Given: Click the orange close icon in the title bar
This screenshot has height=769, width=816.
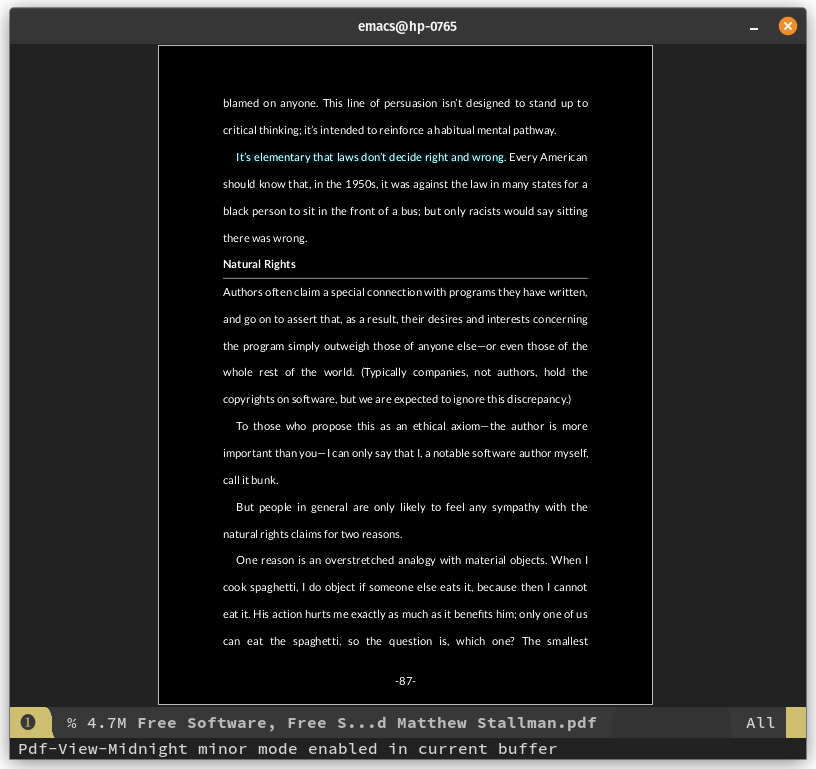Looking at the screenshot, I should point(788,26).
